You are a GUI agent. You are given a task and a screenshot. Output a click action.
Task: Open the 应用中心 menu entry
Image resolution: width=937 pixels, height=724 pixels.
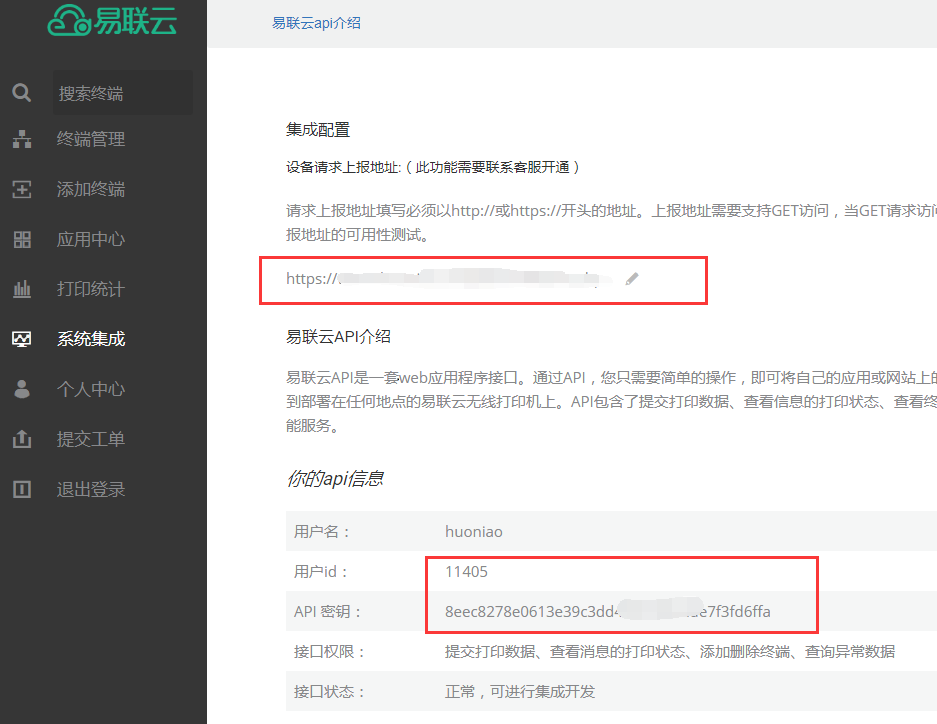(x=91, y=240)
